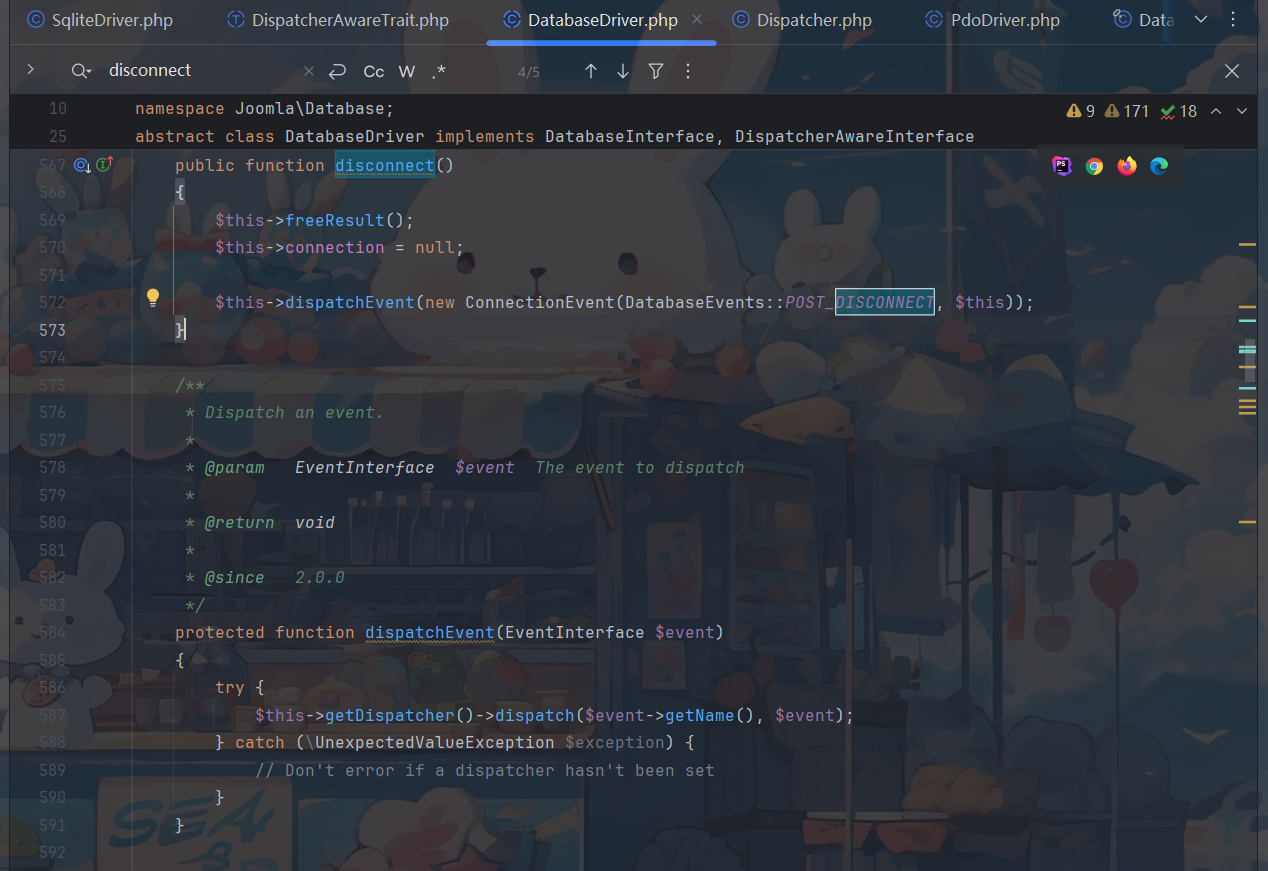Toggle whole Words (W) search option
This screenshot has width=1268, height=871.
coord(407,71)
